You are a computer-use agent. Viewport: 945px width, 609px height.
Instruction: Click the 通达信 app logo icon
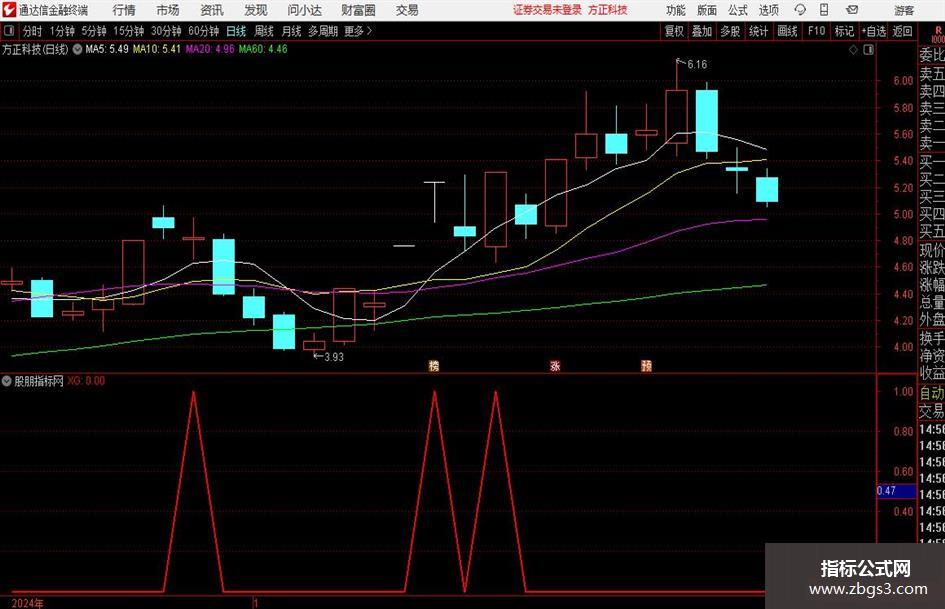9,10
